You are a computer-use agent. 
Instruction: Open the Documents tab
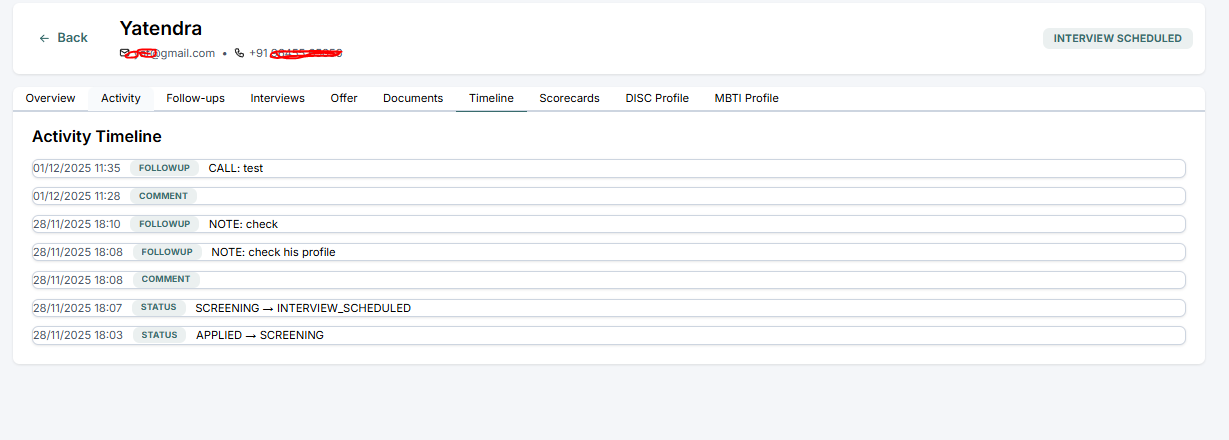413,98
